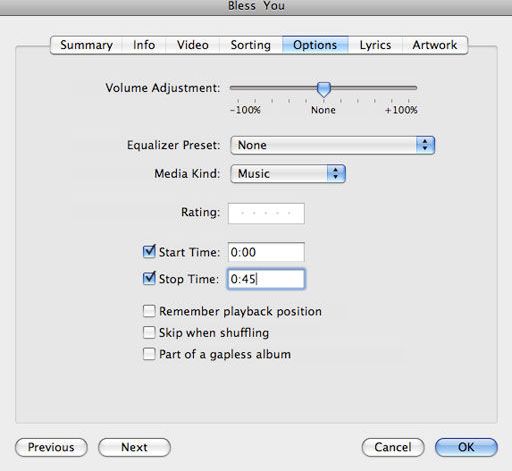The height and width of the screenshot is (471, 512).
Task: Click the Stop Time input field
Action: pyautogui.click(x=266, y=279)
